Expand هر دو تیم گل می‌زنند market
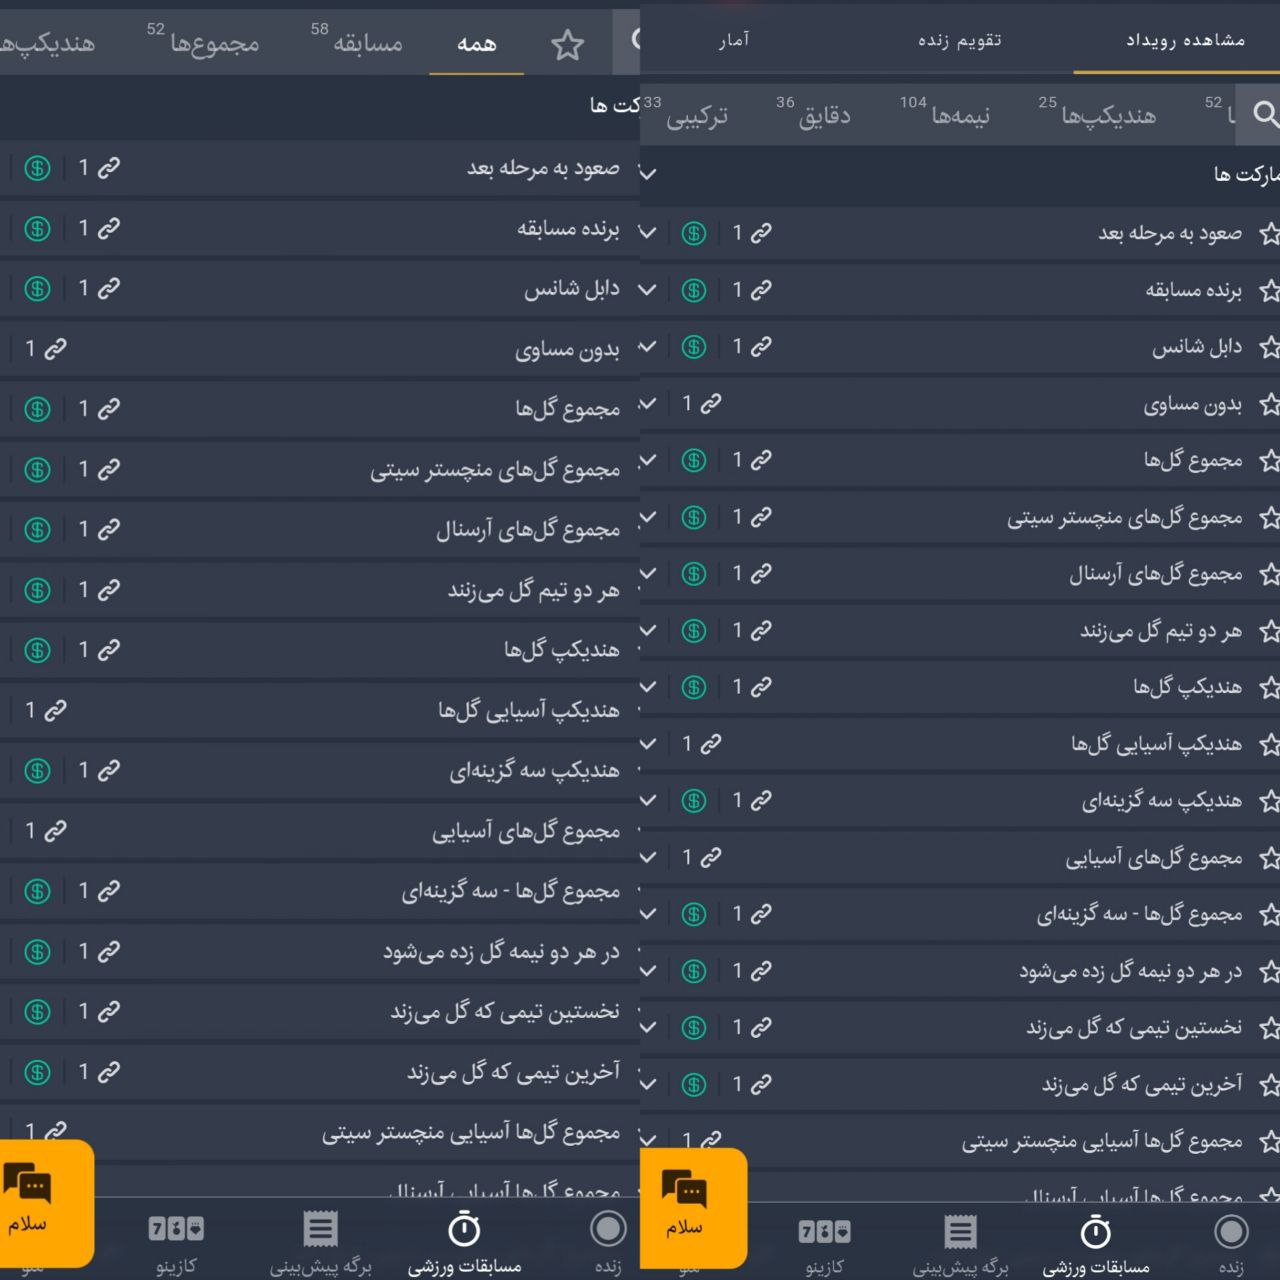The image size is (1280, 1280). (x=646, y=630)
